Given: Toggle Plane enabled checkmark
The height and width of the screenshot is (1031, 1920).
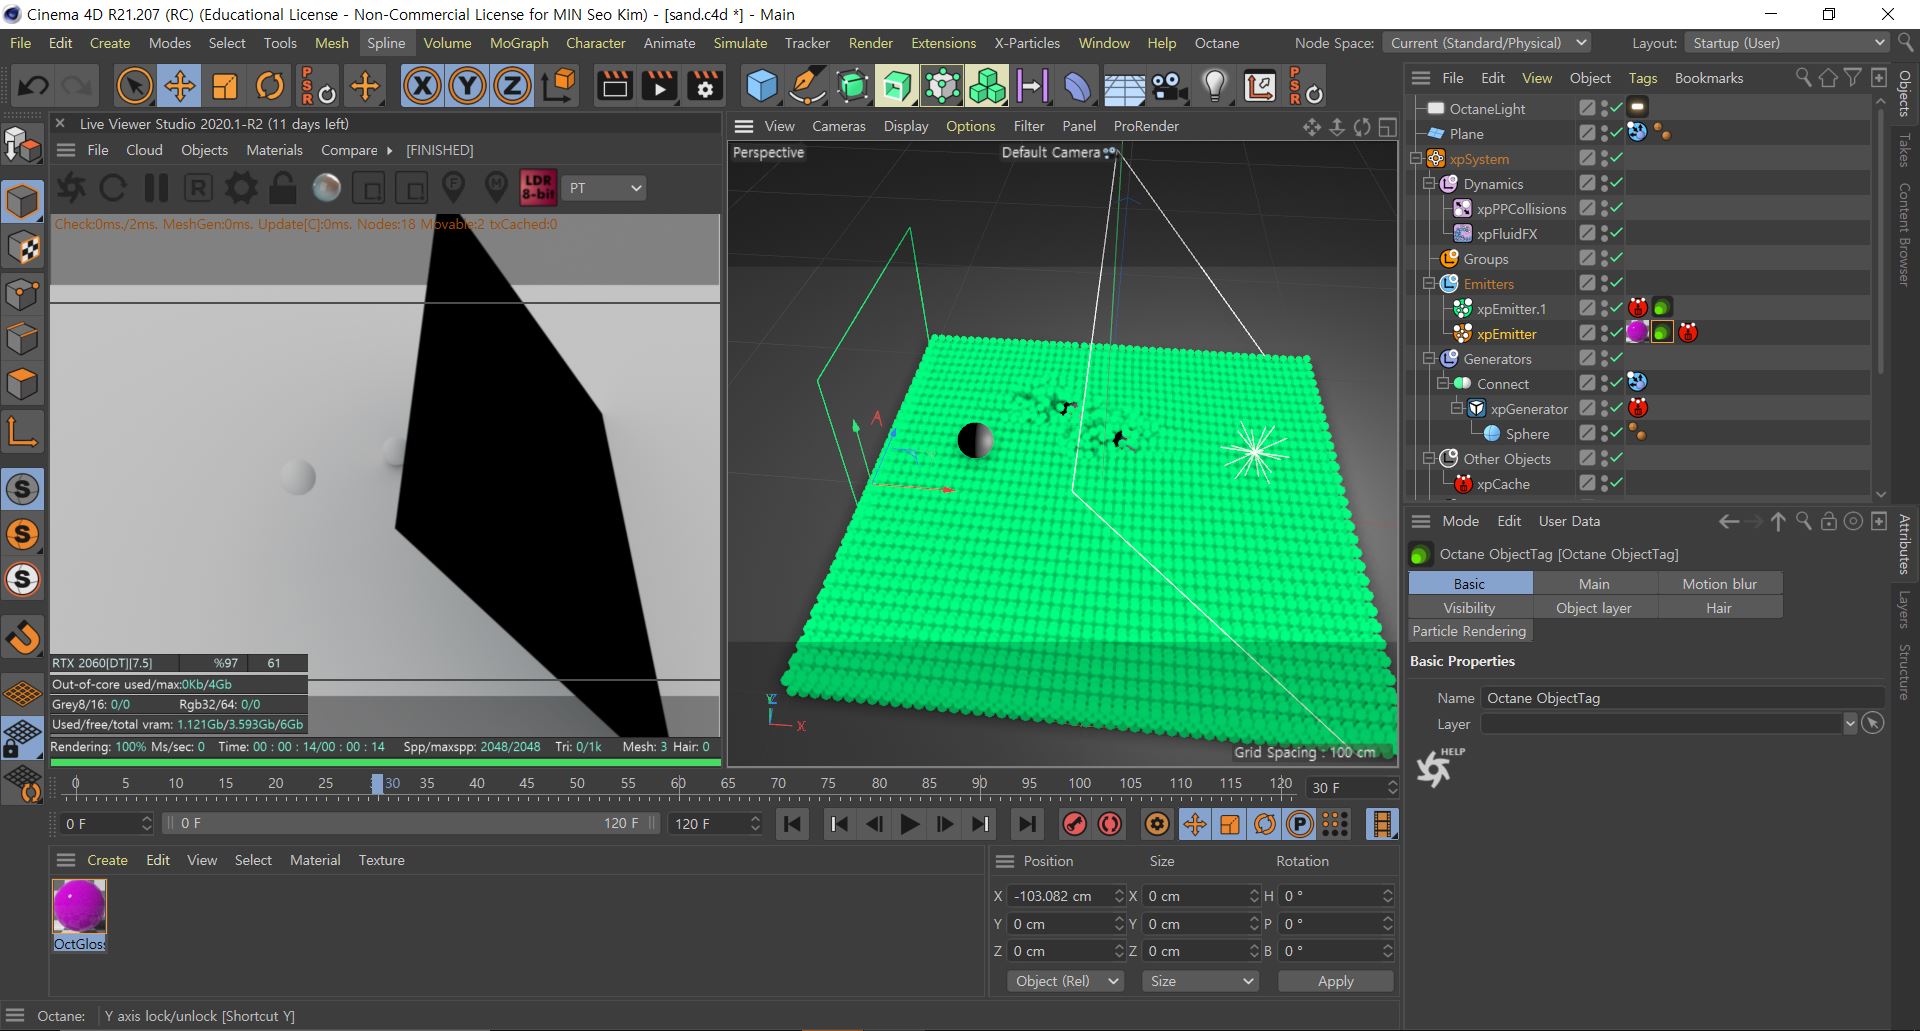Looking at the screenshot, I should click(x=1617, y=132).
